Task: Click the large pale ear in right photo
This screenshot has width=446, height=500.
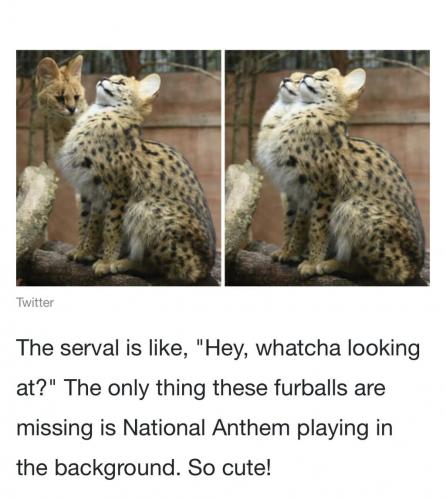Action: click(354, 82)
